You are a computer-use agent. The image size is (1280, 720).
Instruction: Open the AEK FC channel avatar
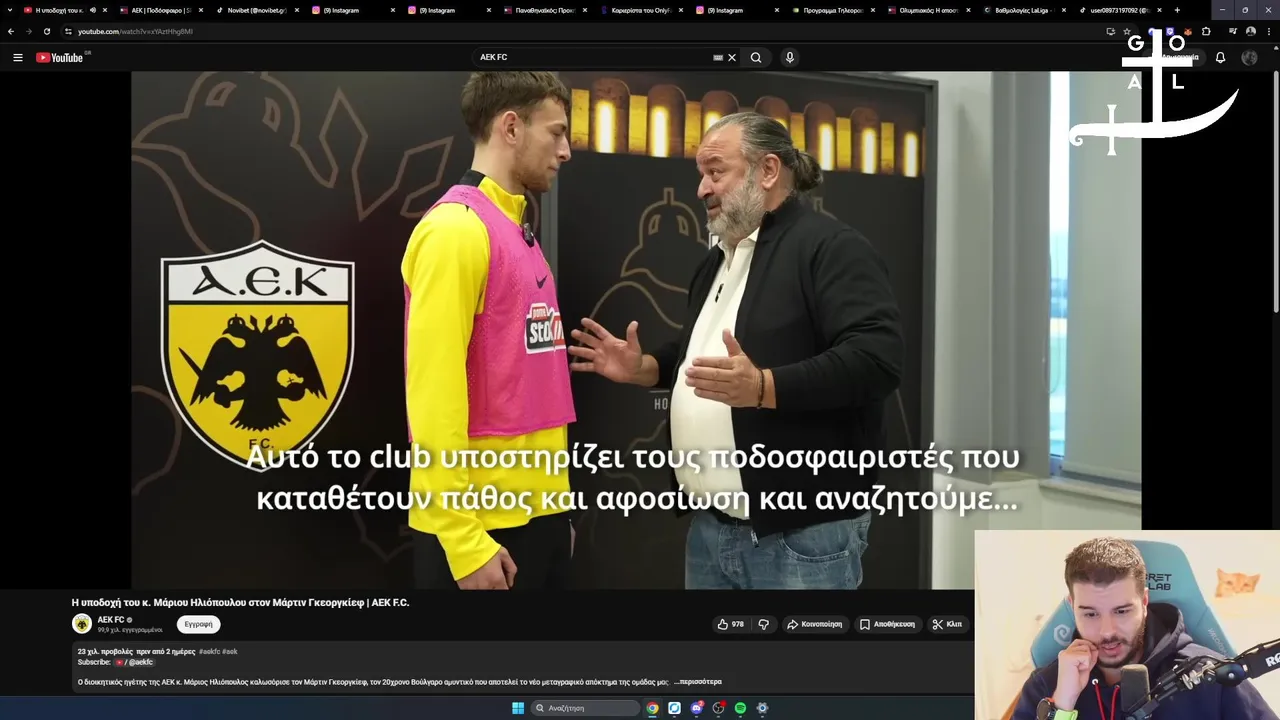point(82,624)
